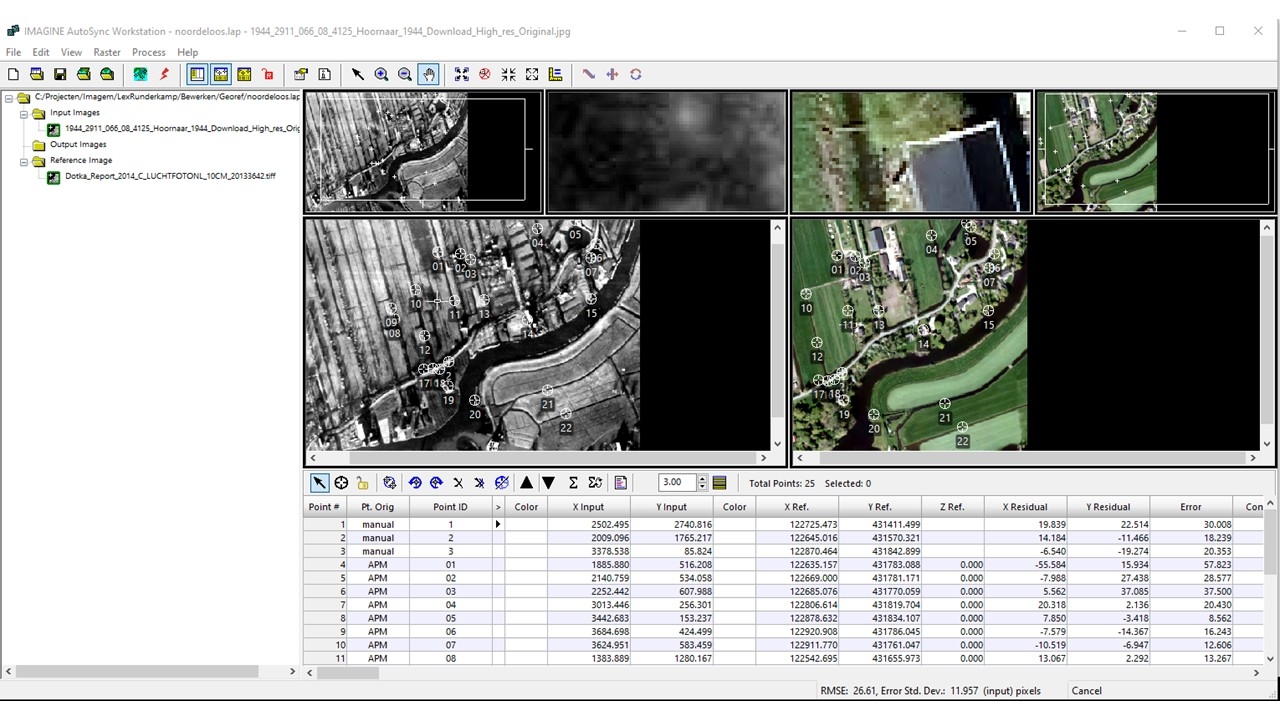The image size is (1280, 720).
Task: Collapse the noordeloos.lap project root node
Action: [x=9, y=98]
